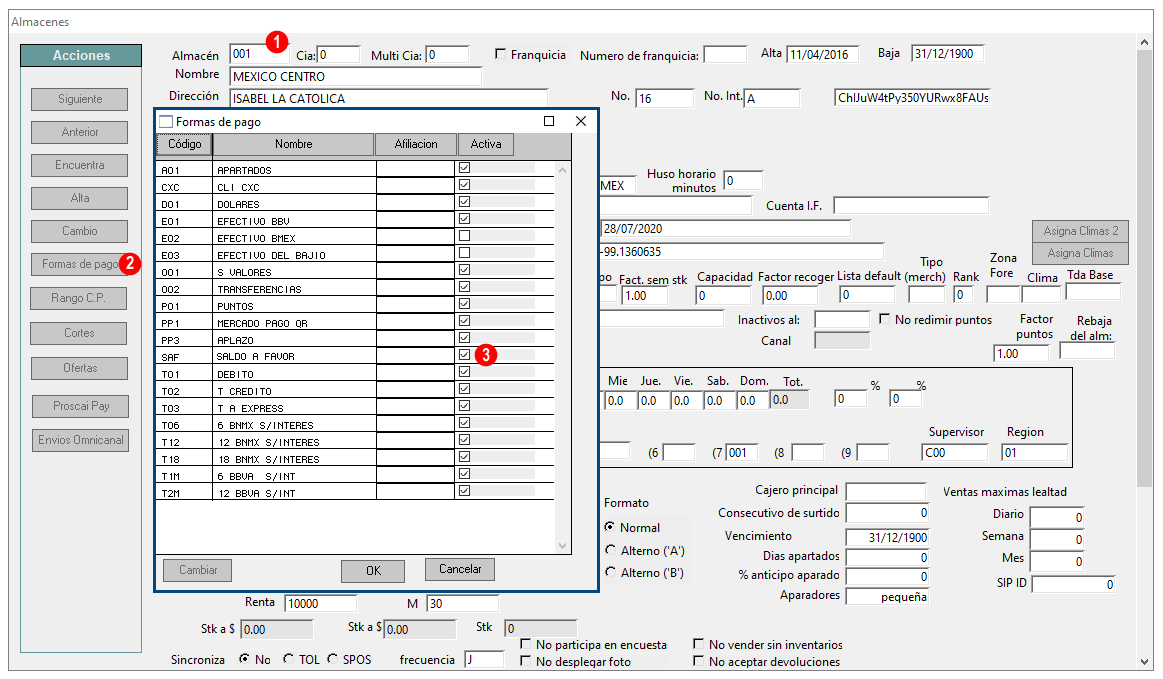Confirm with OK in Formas de pago
Image resolution: width=1163 pixels, height=679 pixels.
pyautogui.click(x=373, y=571)
